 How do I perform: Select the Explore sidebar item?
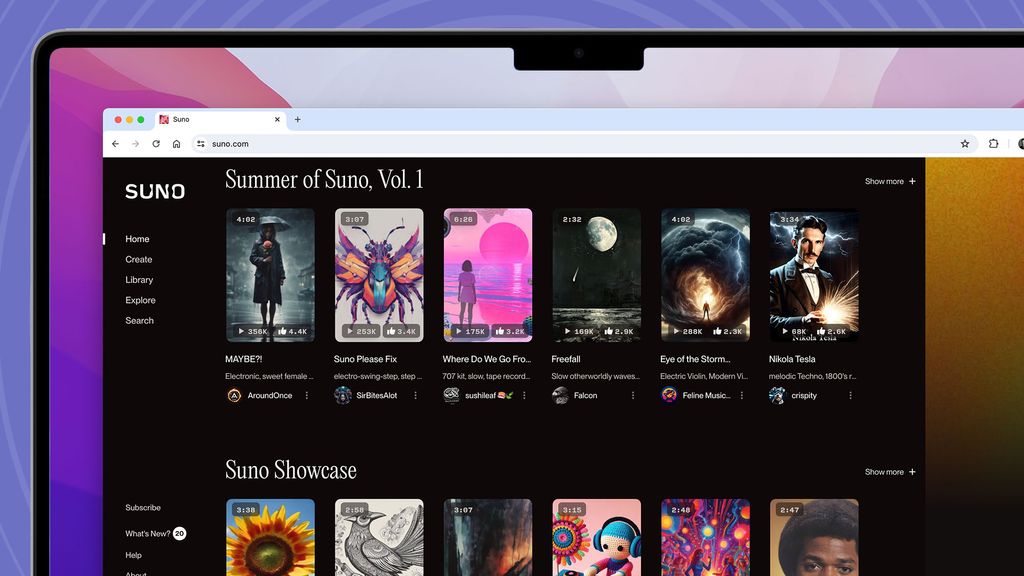140,300
